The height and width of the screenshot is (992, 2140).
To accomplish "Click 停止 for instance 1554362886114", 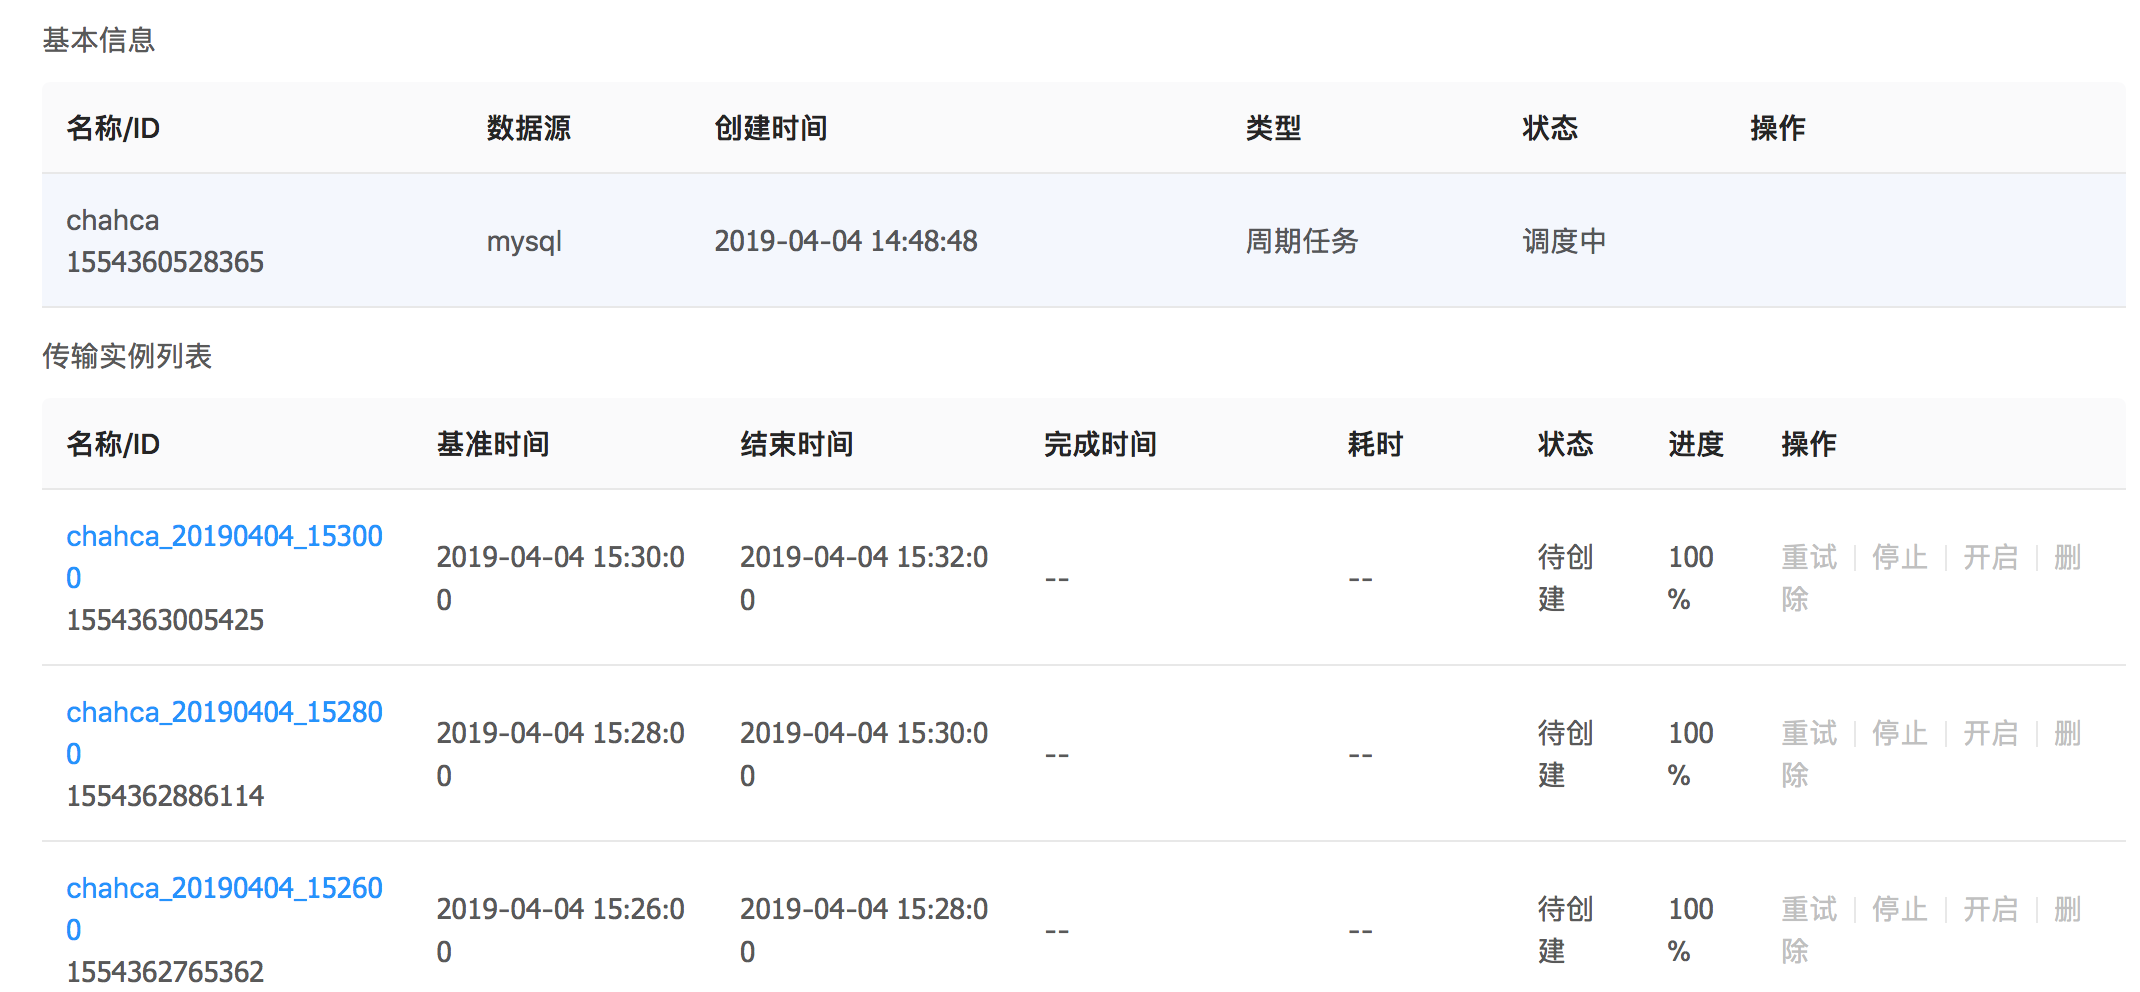I will pos(1899,733).
